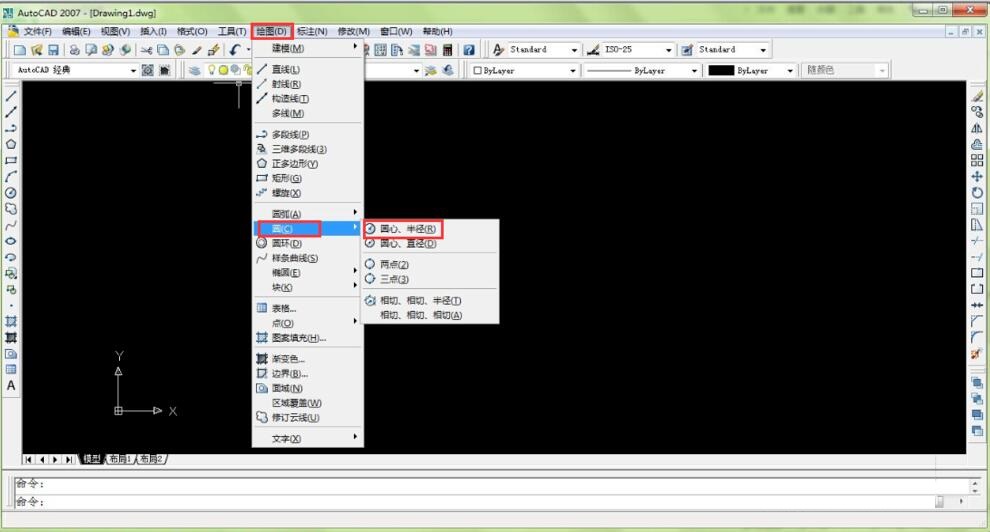Select the multiline Text tool icon
The height and width of the screenshot is (532, 990).
[x=11, y=385]
